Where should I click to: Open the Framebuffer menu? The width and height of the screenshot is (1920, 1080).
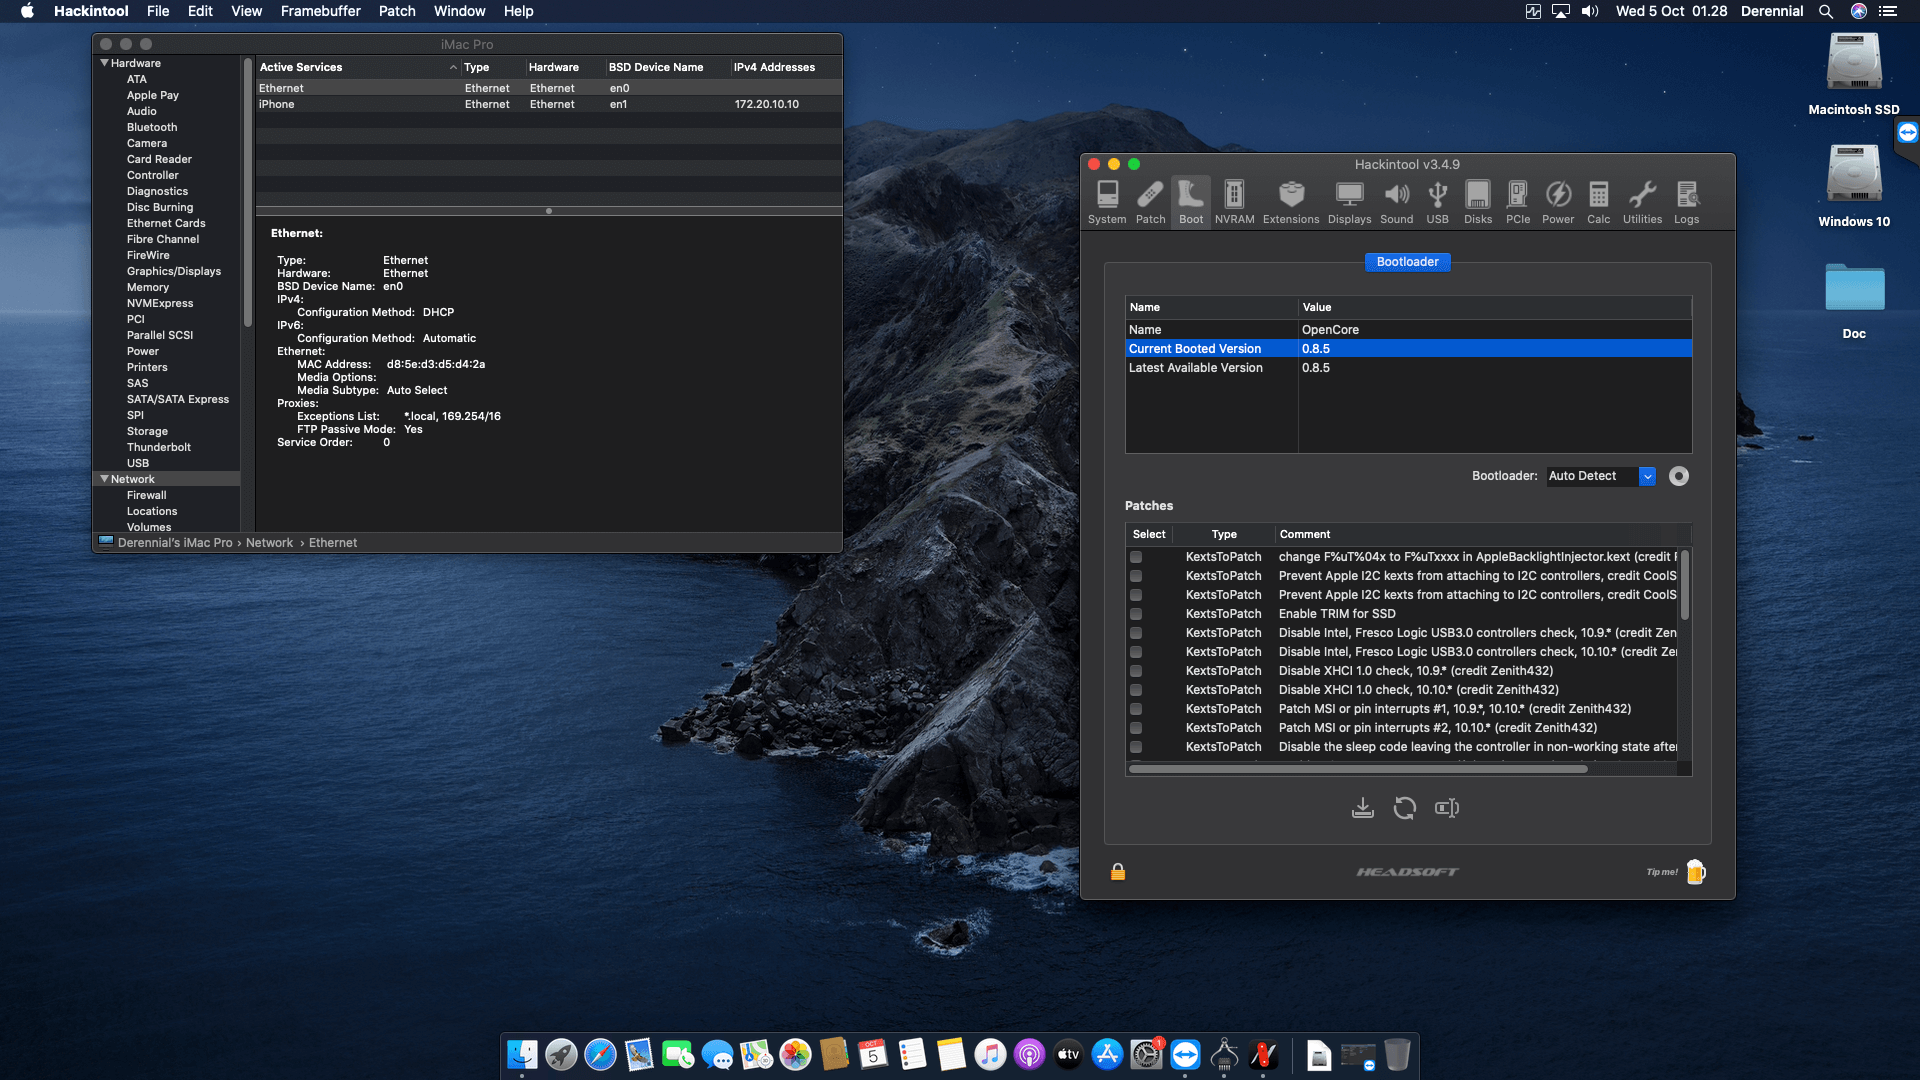(x=320, y=11)
